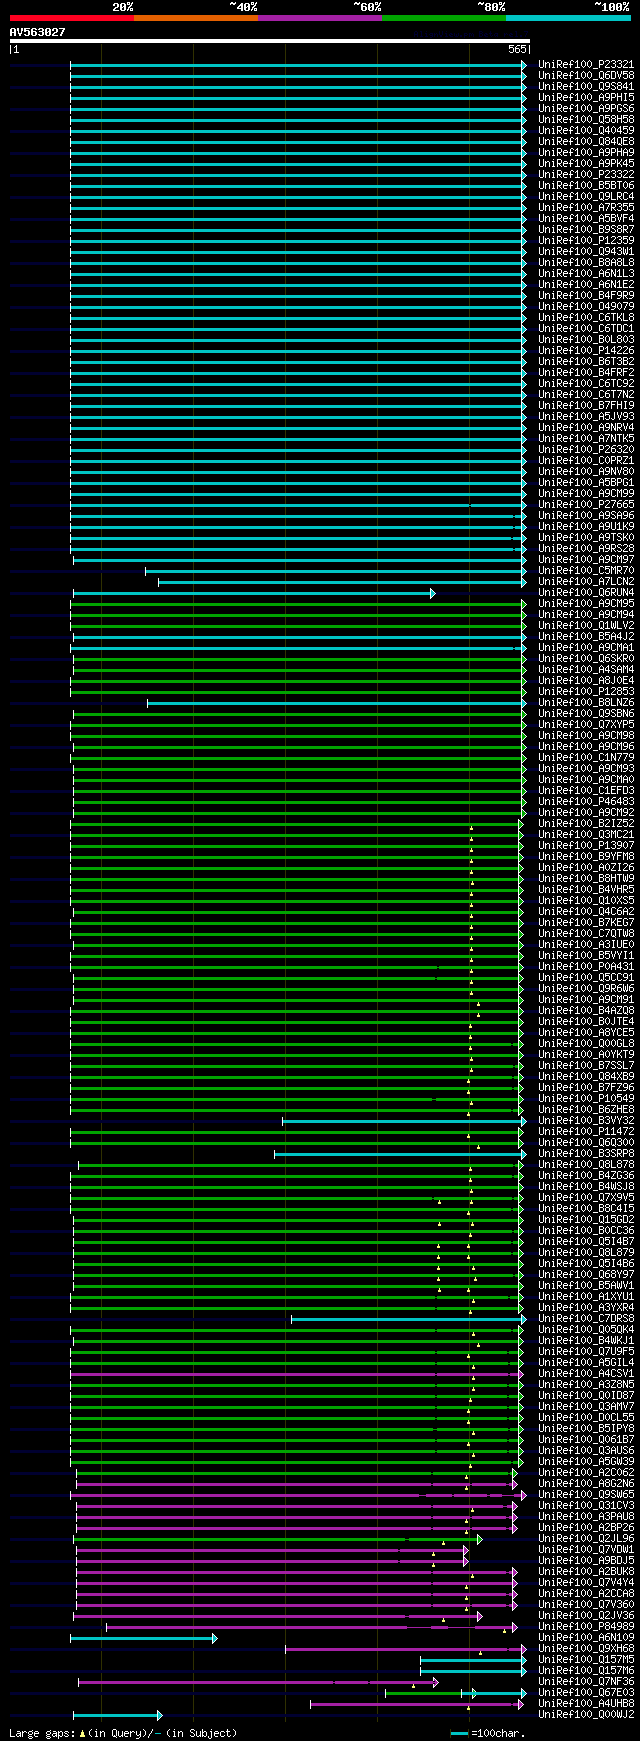Select hit label UniRef100_Q40459
Image resolution: width=640 pixels, height=1741 pixels.
[586, 130]
